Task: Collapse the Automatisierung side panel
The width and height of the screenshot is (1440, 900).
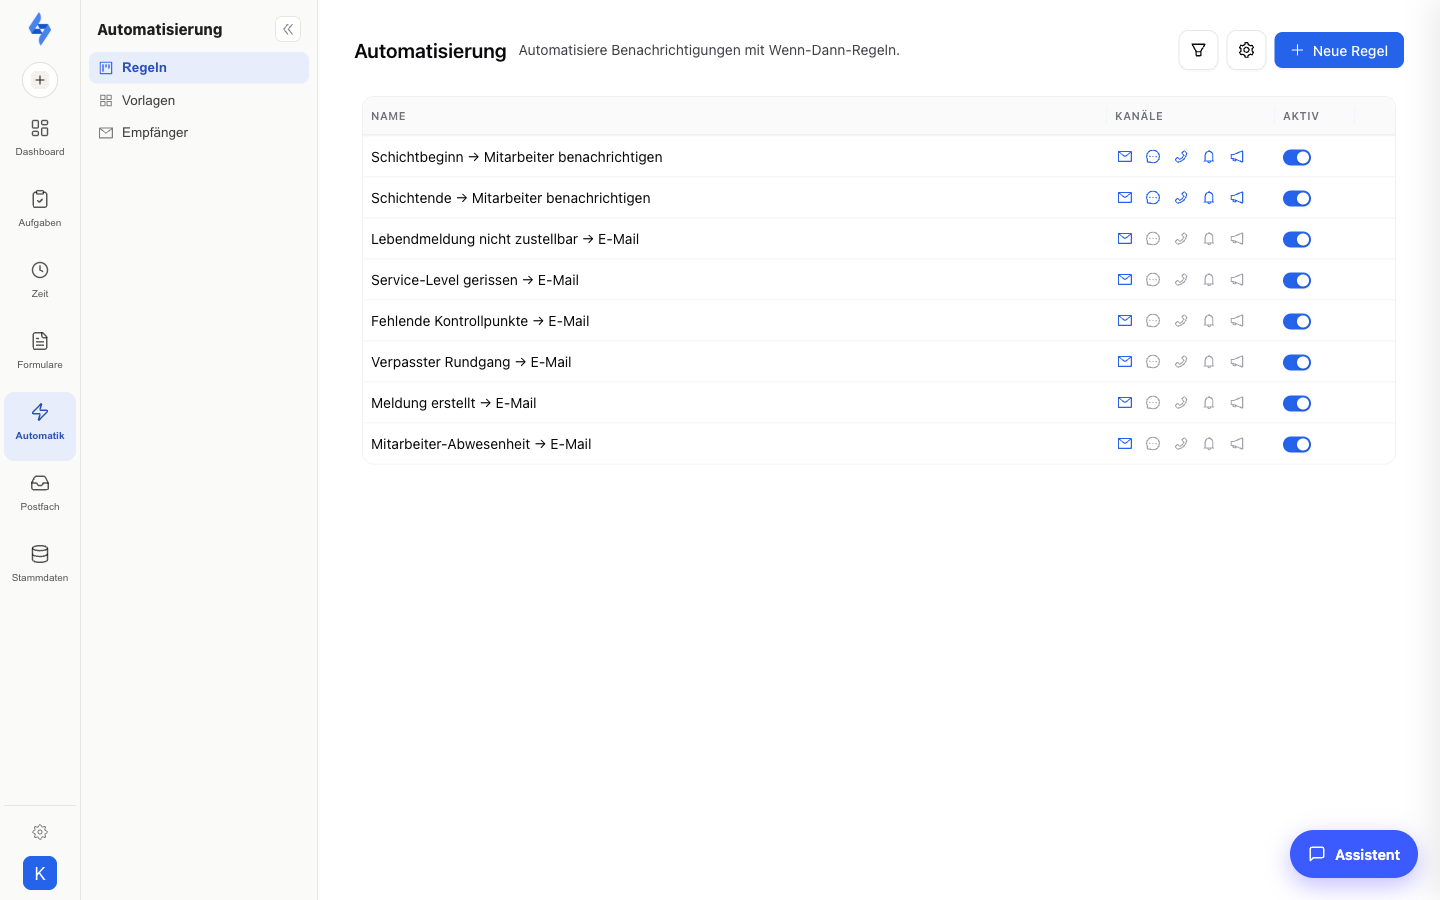Action: pos(288,29)
